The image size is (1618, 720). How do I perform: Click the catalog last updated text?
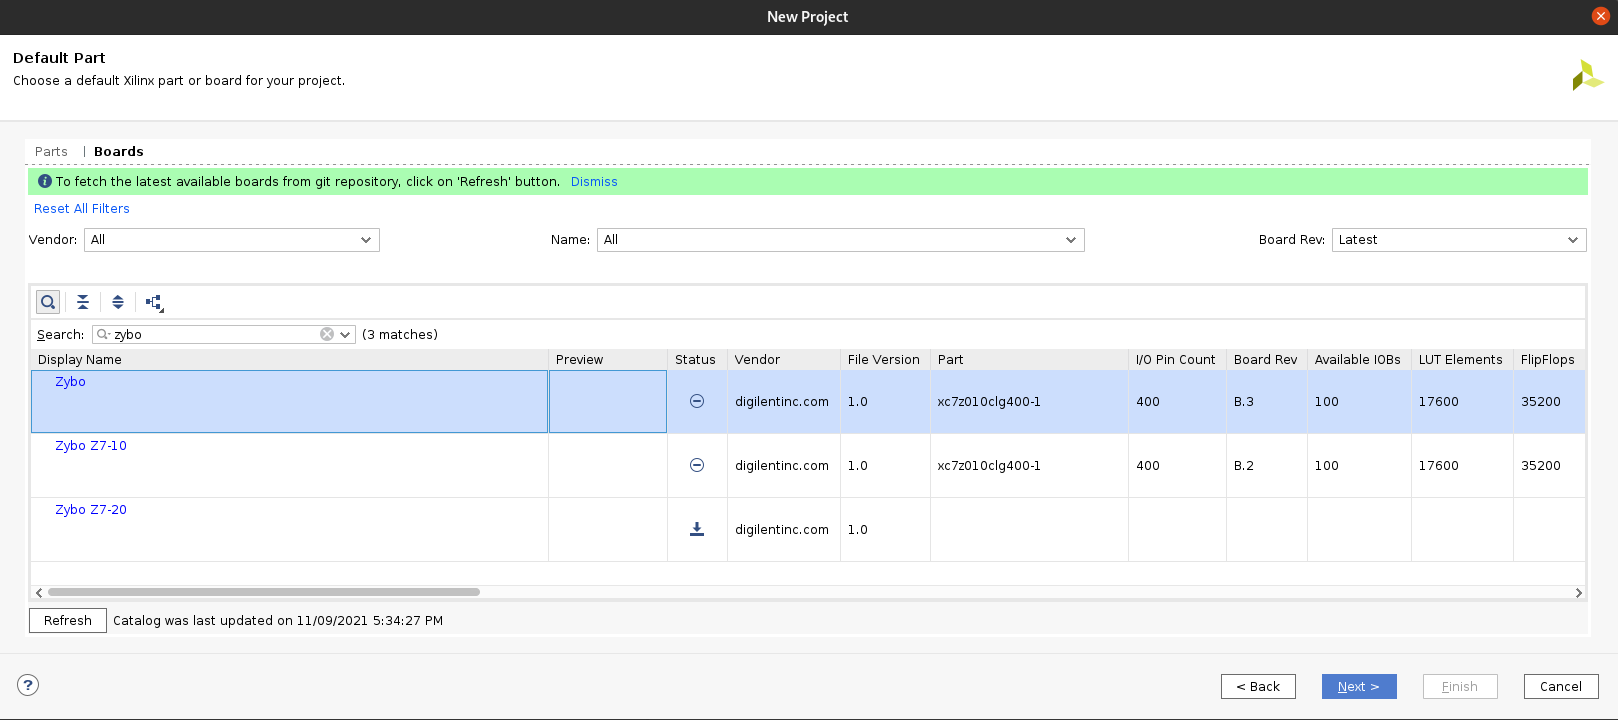click(x=278, y=621)
